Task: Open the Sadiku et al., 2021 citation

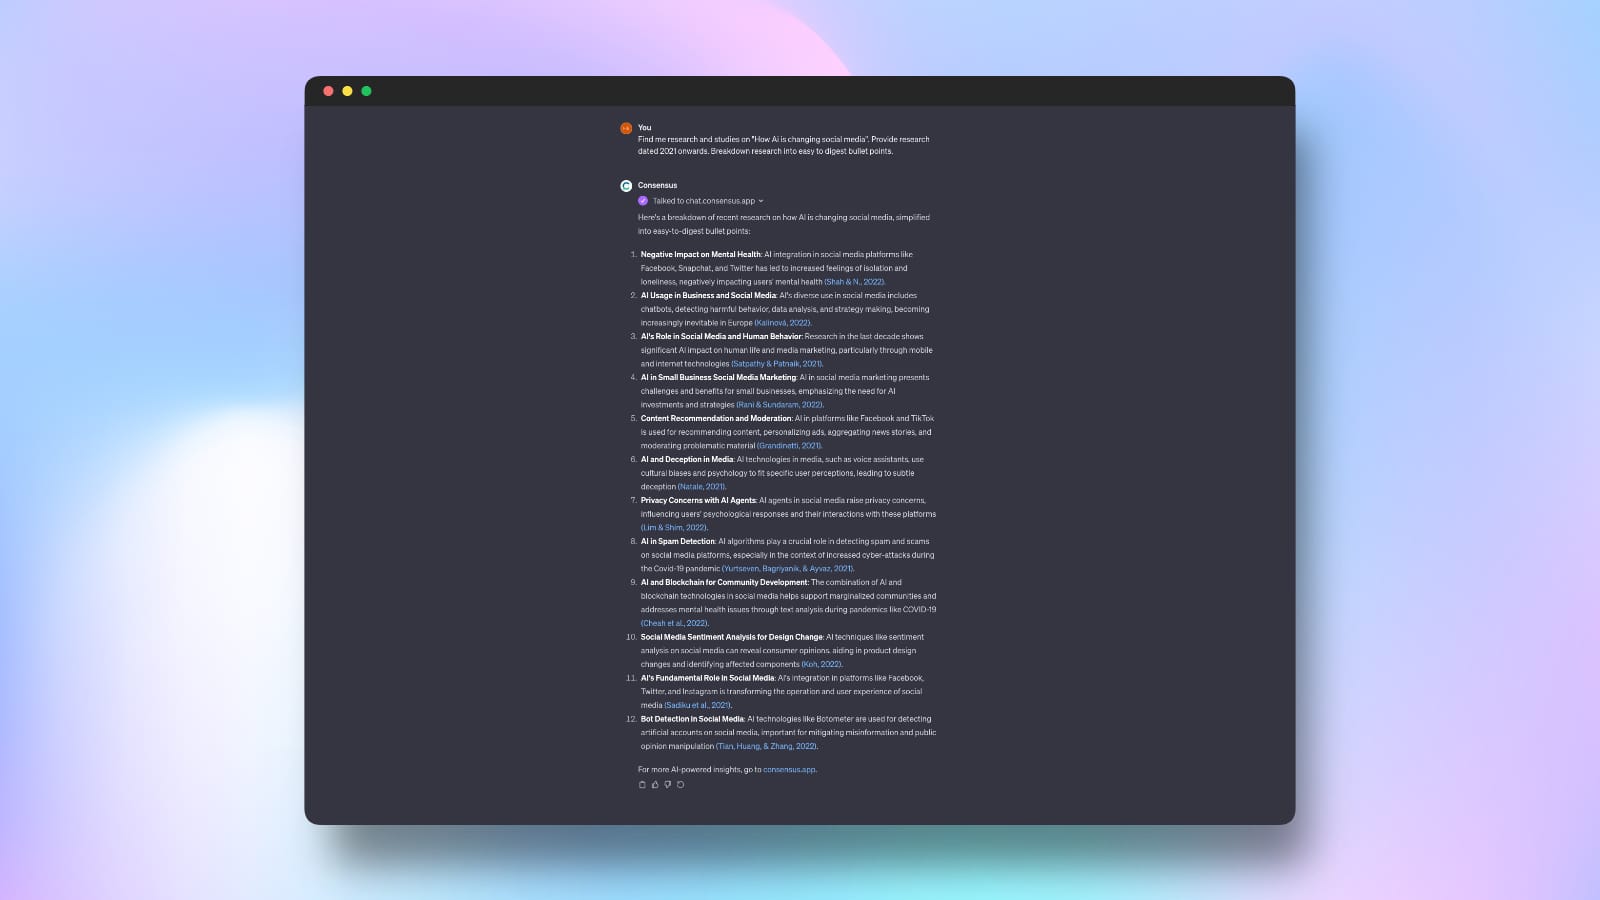Action: coord(698,705)
